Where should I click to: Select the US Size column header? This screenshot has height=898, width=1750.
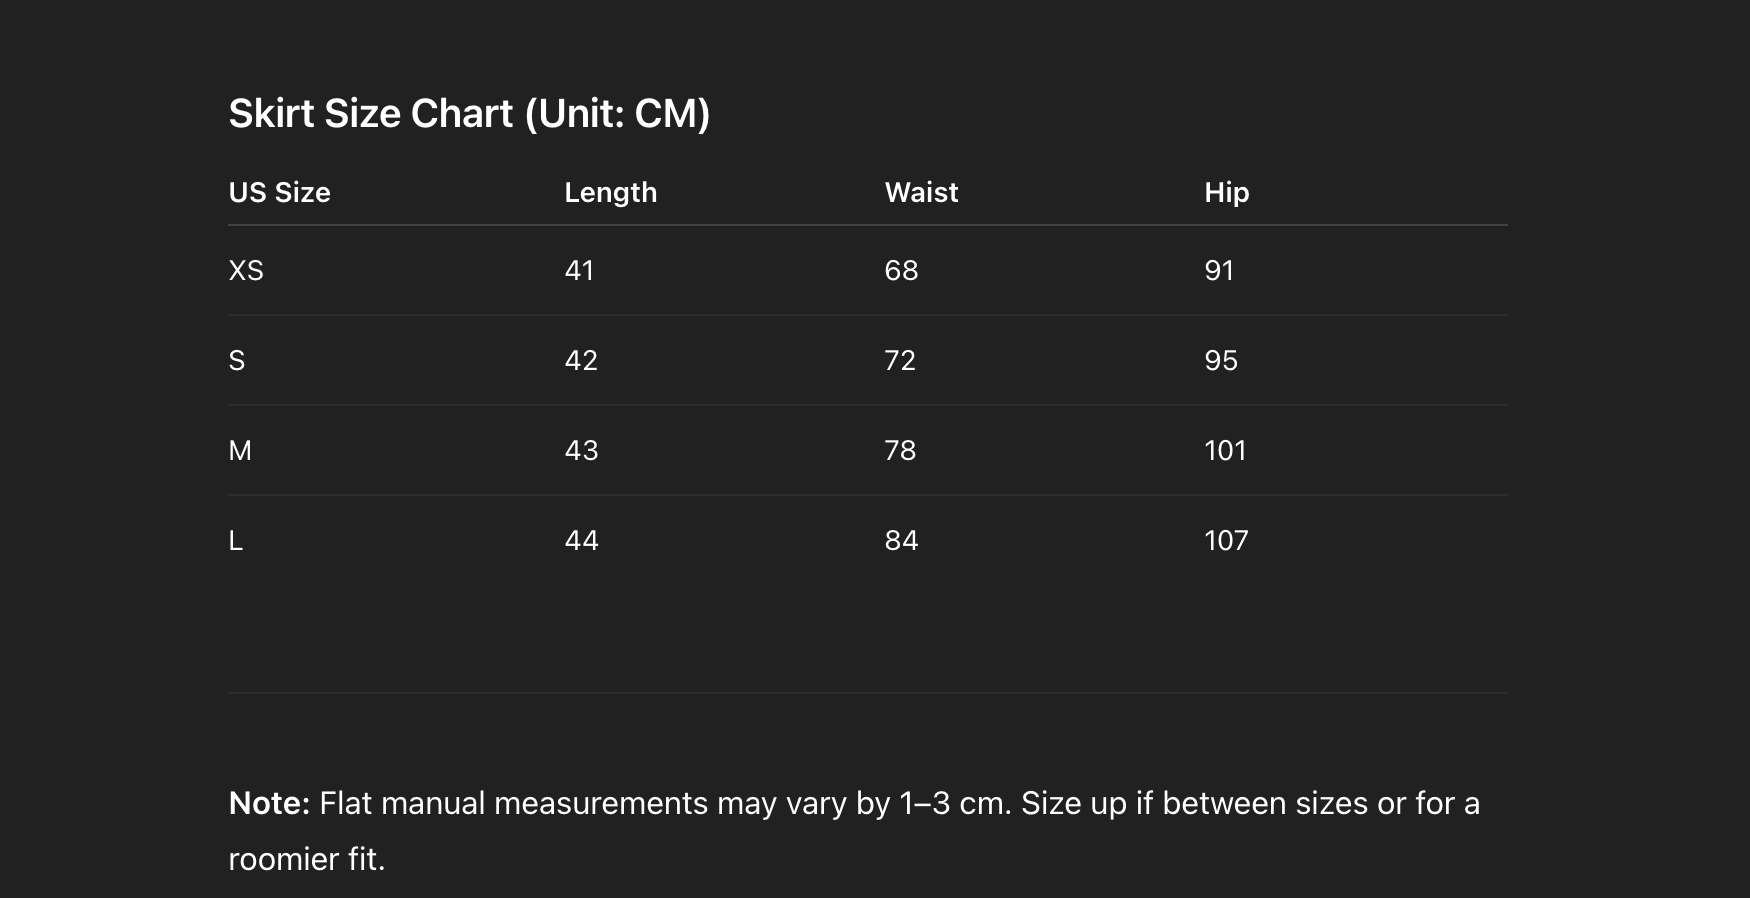tap(280, 192)
